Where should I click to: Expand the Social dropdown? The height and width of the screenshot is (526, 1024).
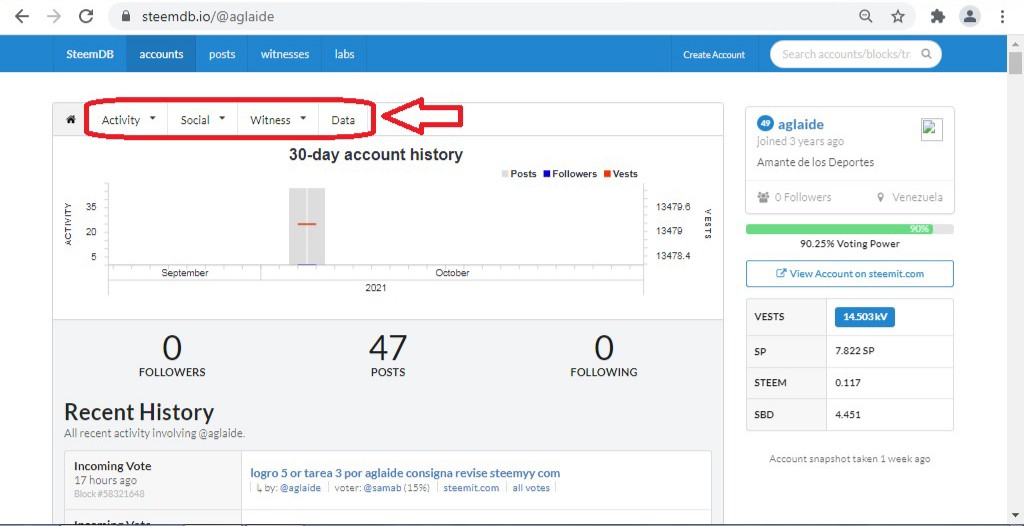(x=202, y=120)
